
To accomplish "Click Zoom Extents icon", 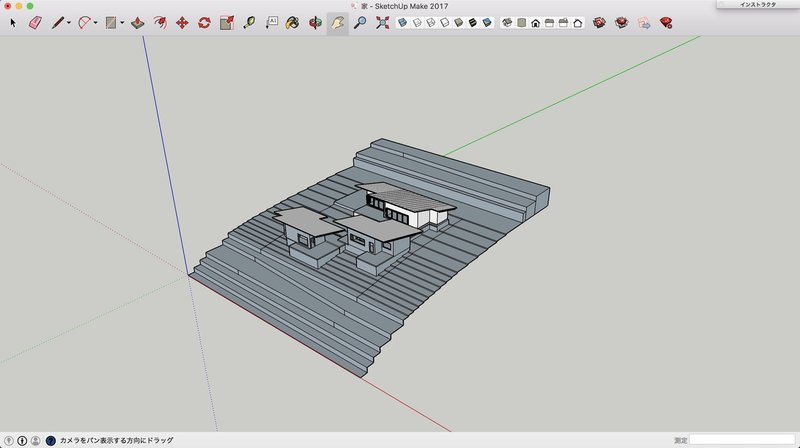I will pyautogui.click(x=381, y=21).
